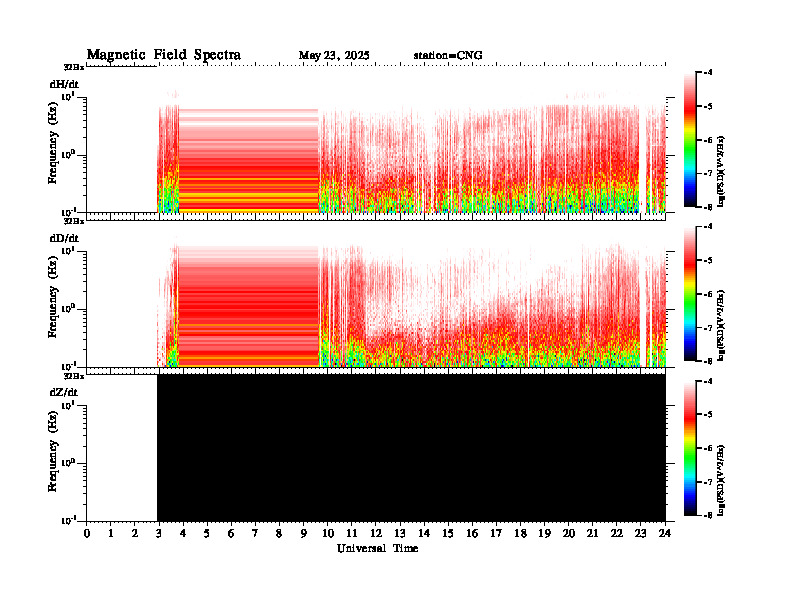
Task: Click the dH/dt color scale bar
Action: pos(690,139)
